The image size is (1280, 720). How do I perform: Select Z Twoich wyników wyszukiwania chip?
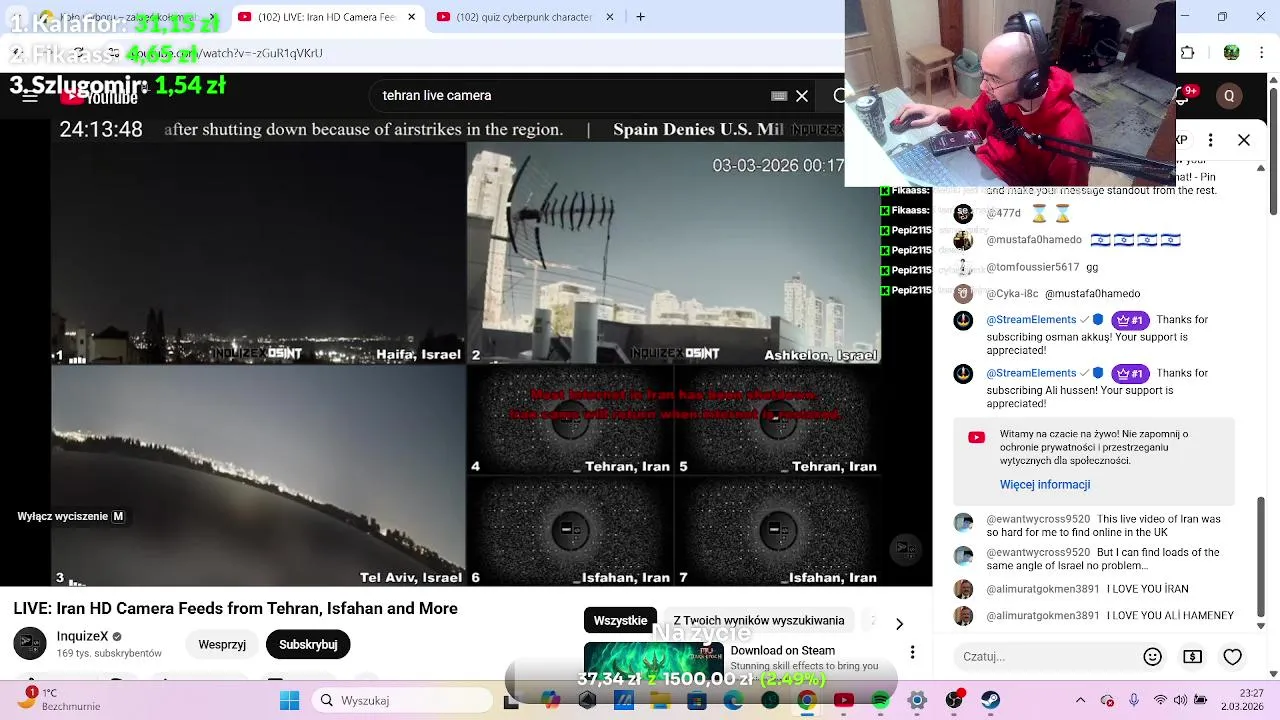coord(759,621)
